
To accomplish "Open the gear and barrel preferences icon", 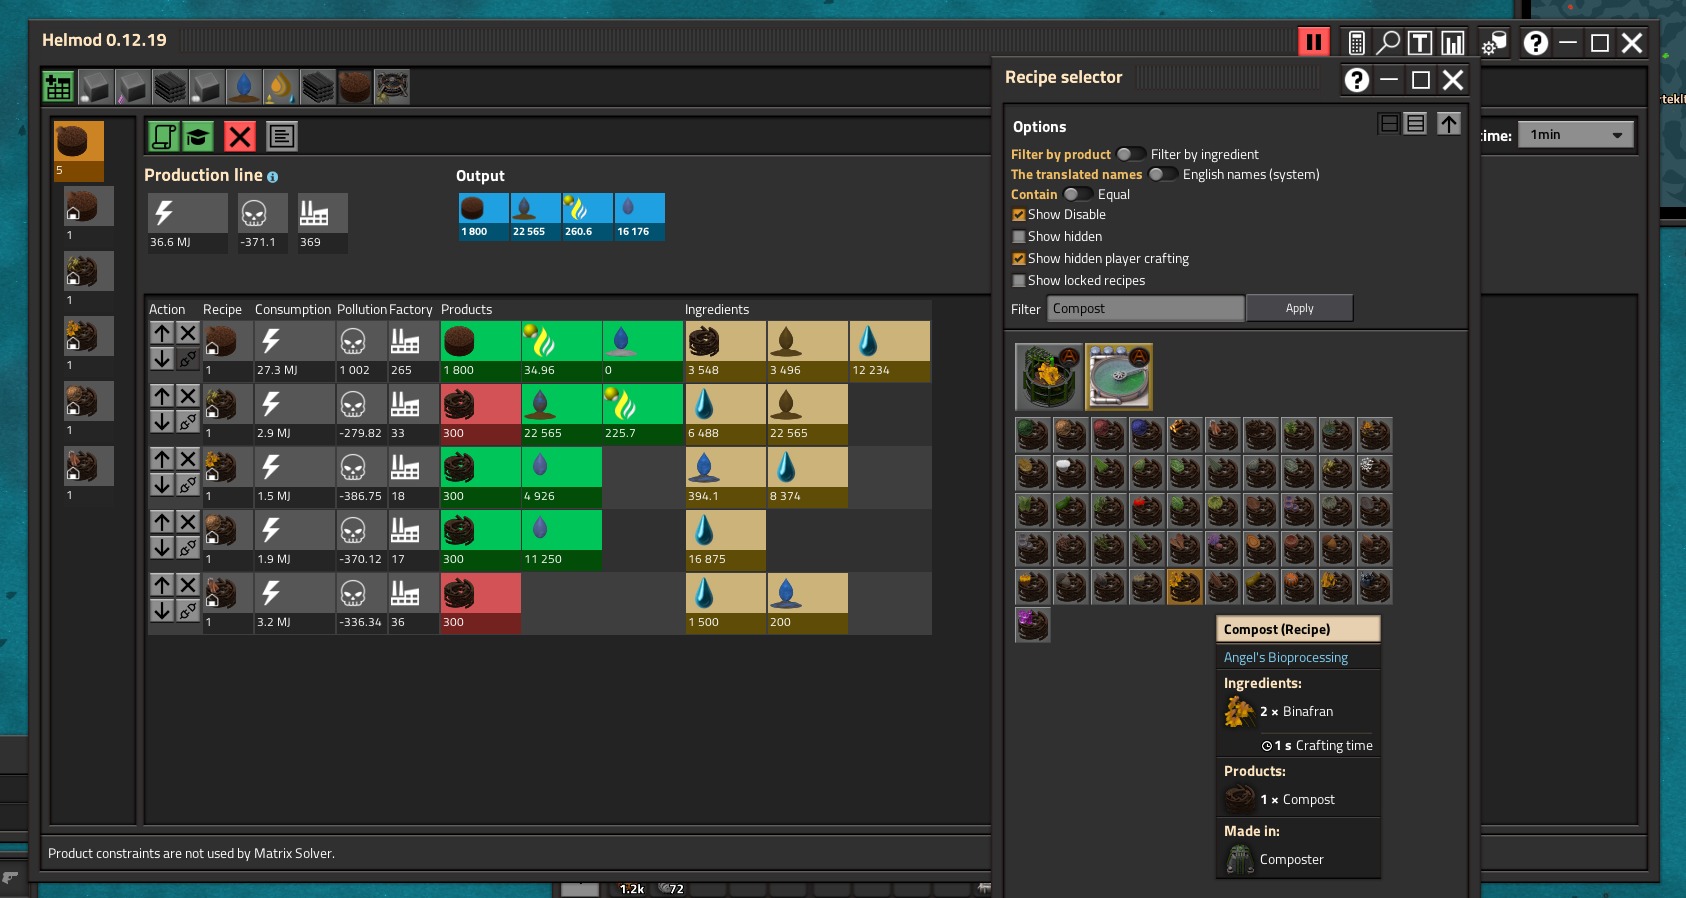I will (1494, 43).
